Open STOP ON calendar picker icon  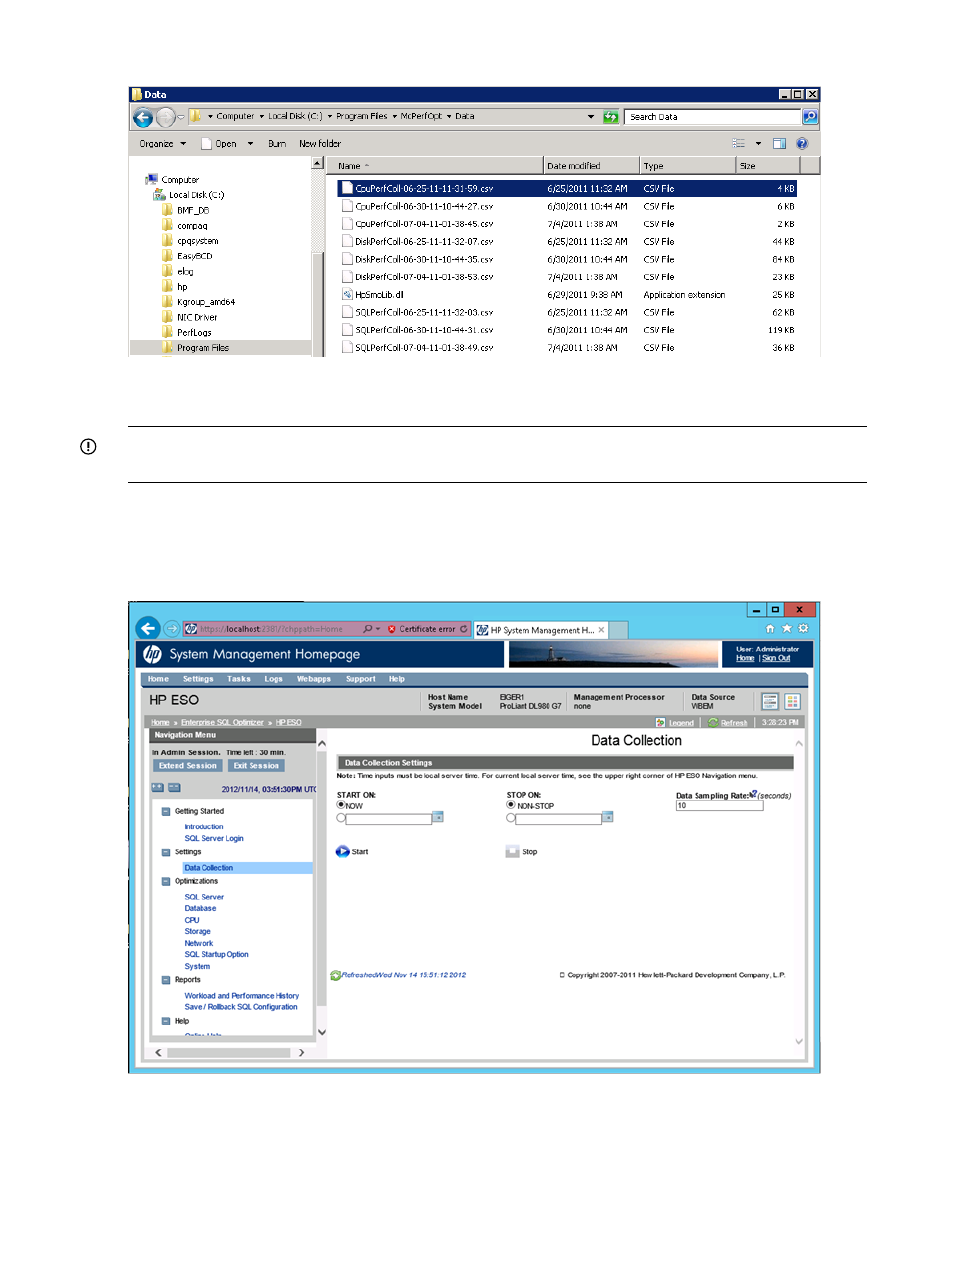pos(608,818)
